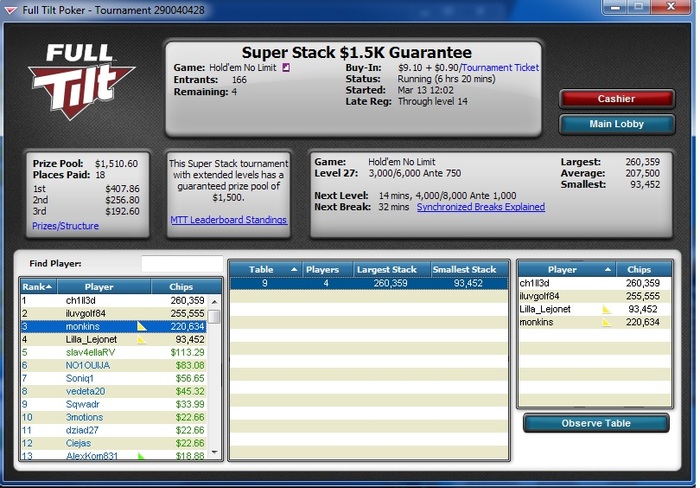Click Level 27 blinds 3,000/6,000 Ante 750
This screenshot has width=700, height=488.
[x=415, y=173]
